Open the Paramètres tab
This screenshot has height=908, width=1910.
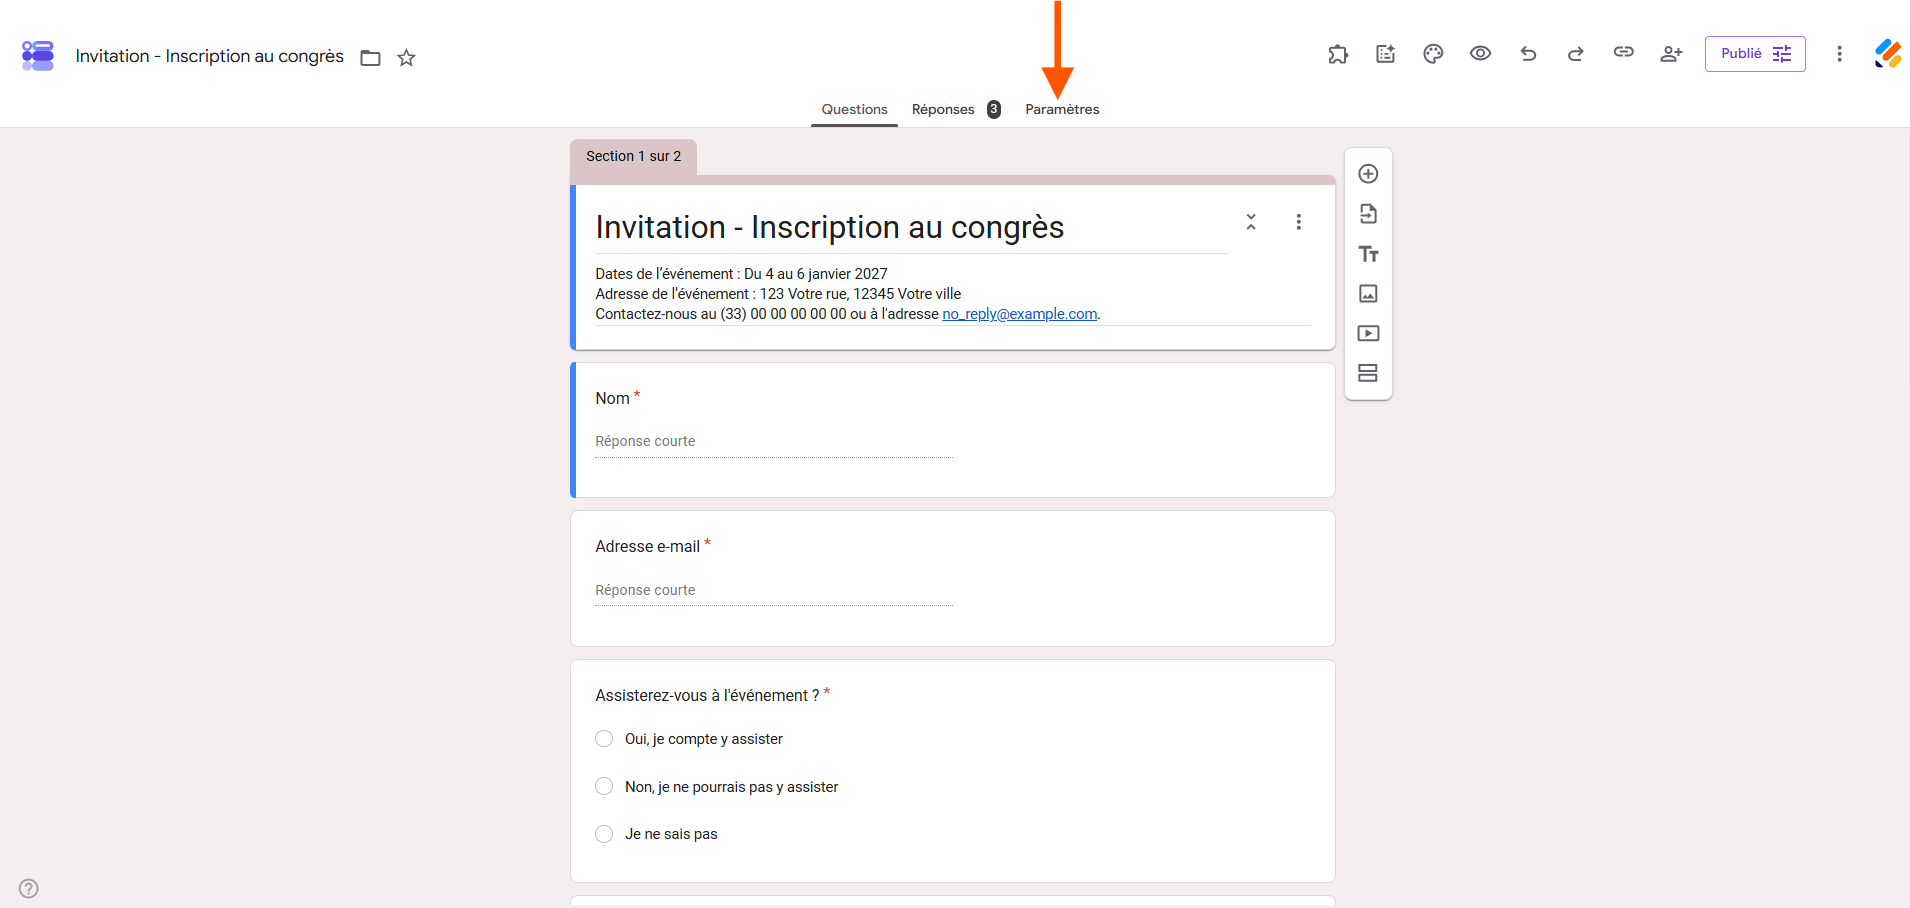tap(1062, 109)
